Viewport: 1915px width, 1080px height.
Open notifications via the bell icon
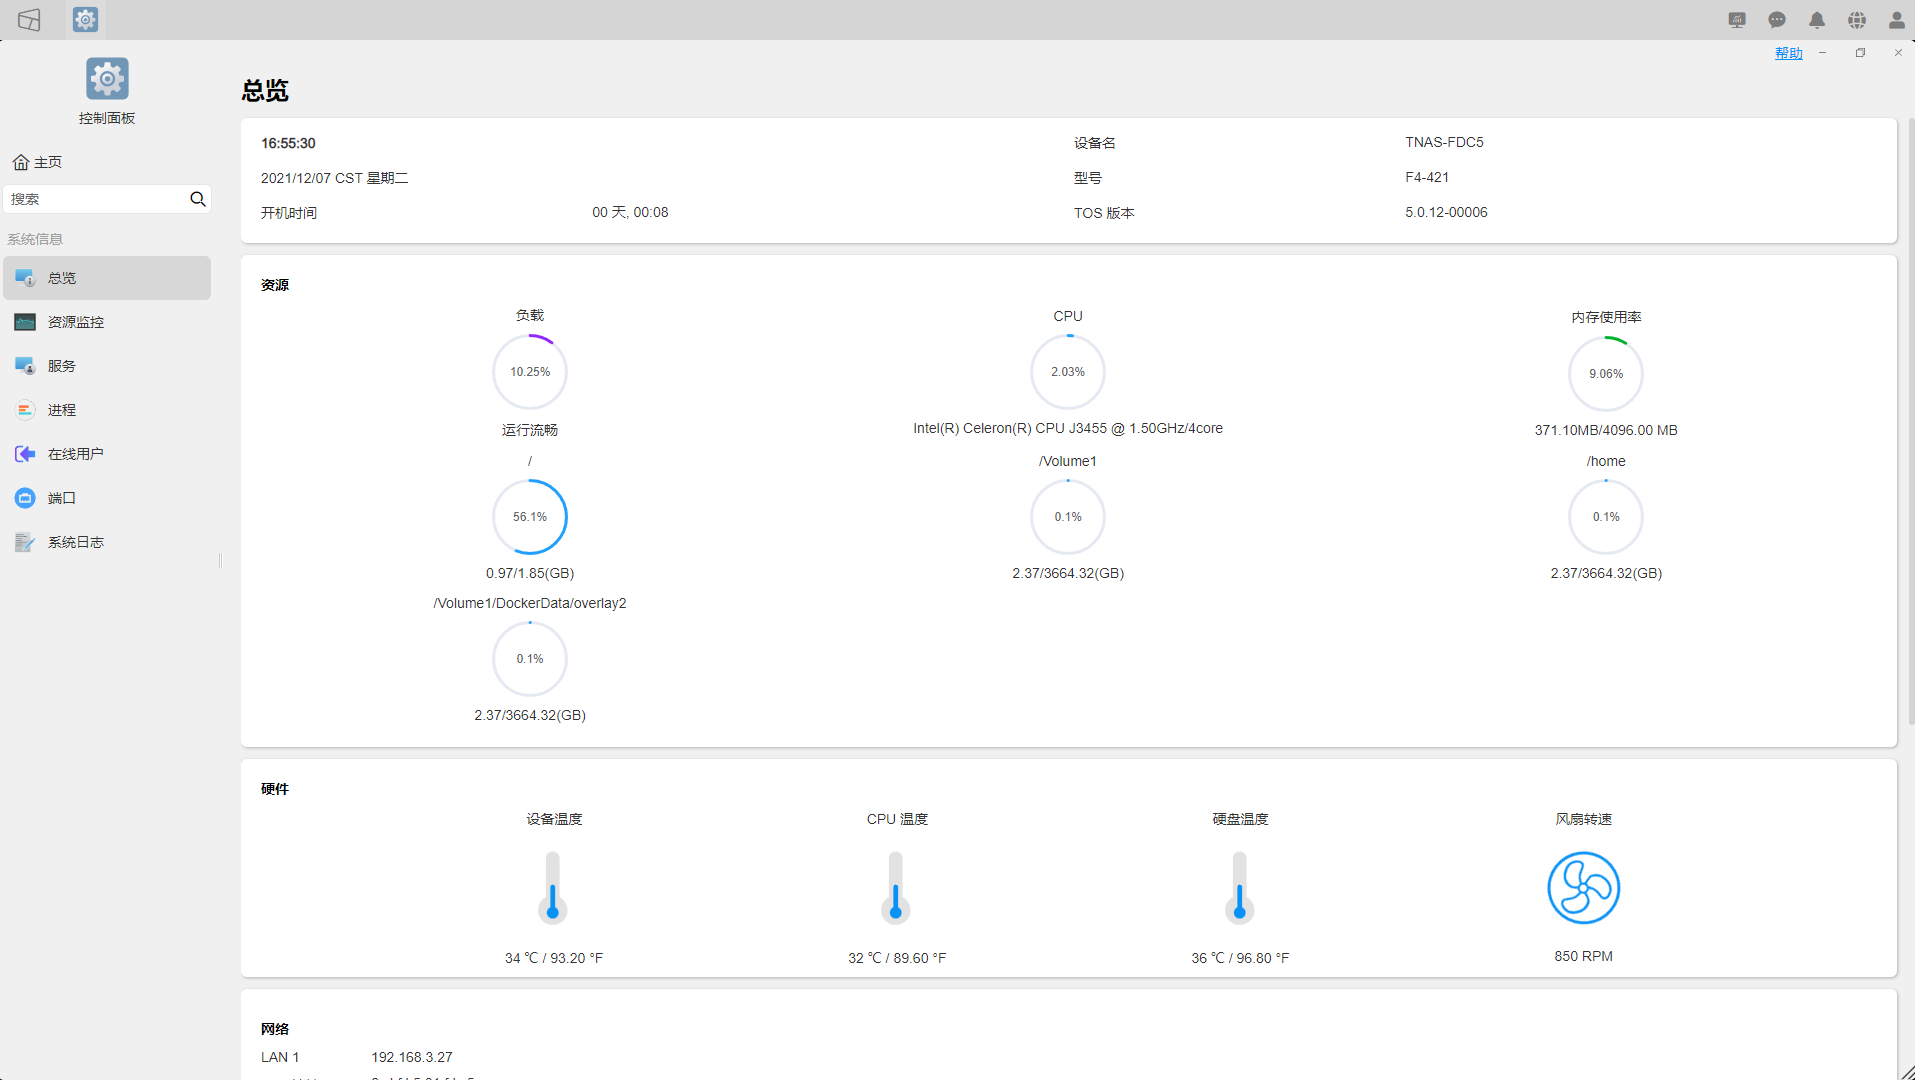click(x=1817, y=20)
